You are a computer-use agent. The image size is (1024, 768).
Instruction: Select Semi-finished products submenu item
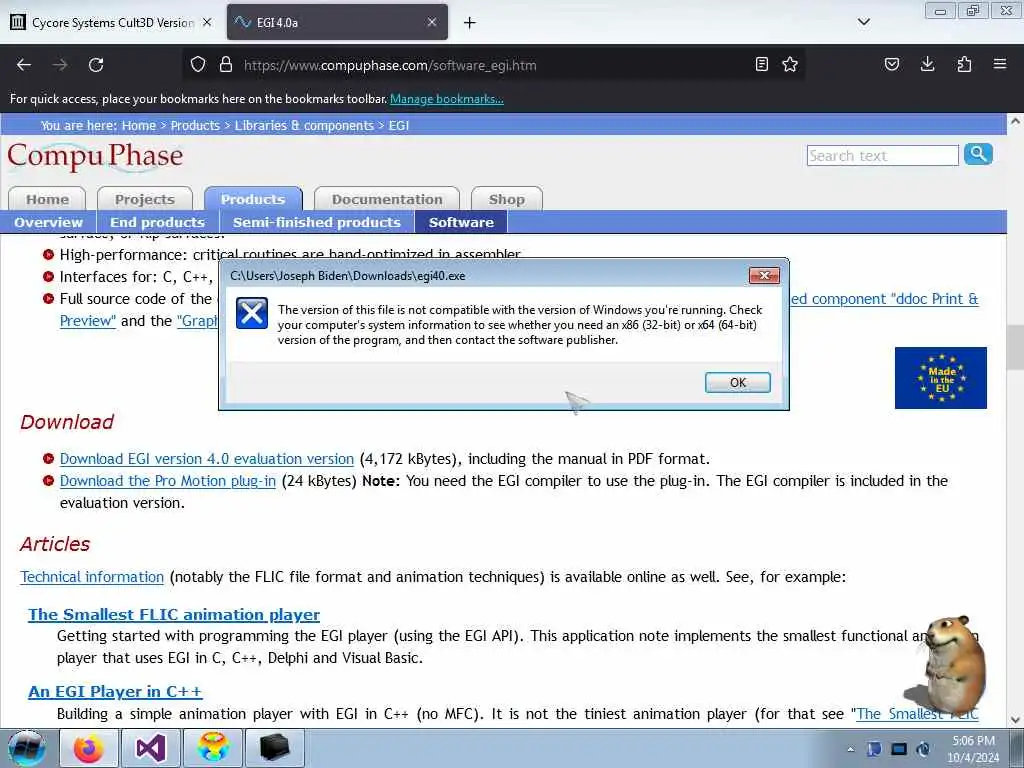tap(317, 222)
